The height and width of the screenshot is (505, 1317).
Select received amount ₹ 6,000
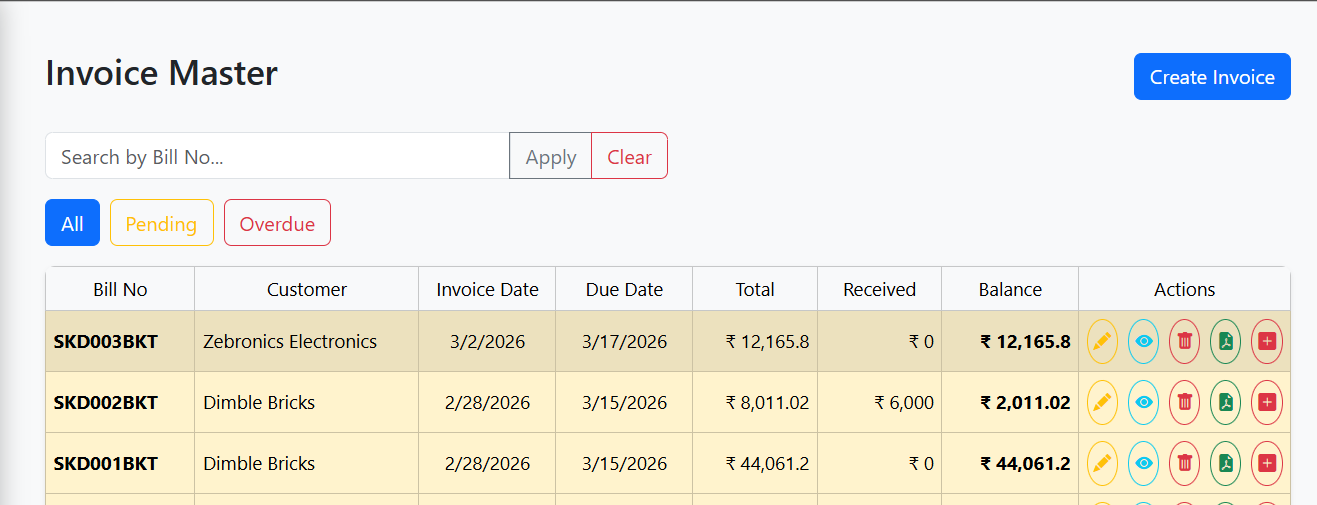(880, 402)
